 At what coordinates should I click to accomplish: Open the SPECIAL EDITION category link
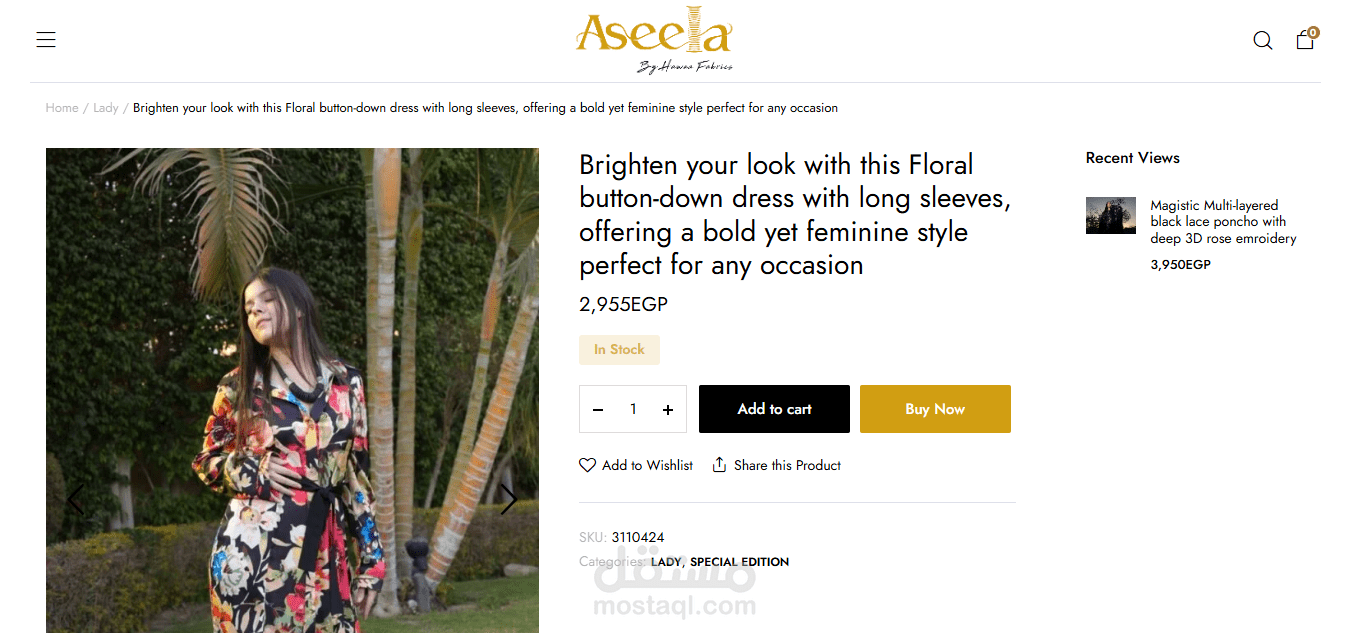coord(739,562)
